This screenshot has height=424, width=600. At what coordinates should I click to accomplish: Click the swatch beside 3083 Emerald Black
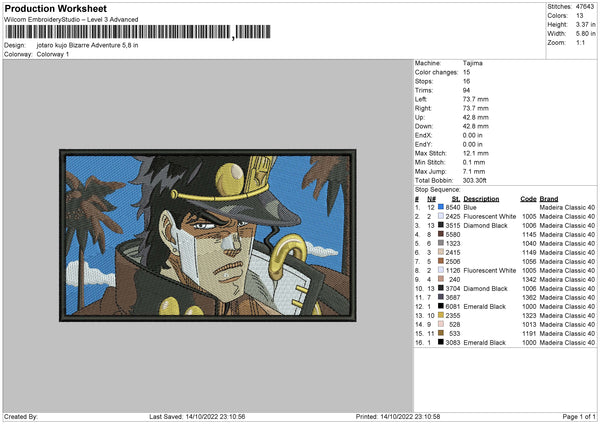[441, 342]
